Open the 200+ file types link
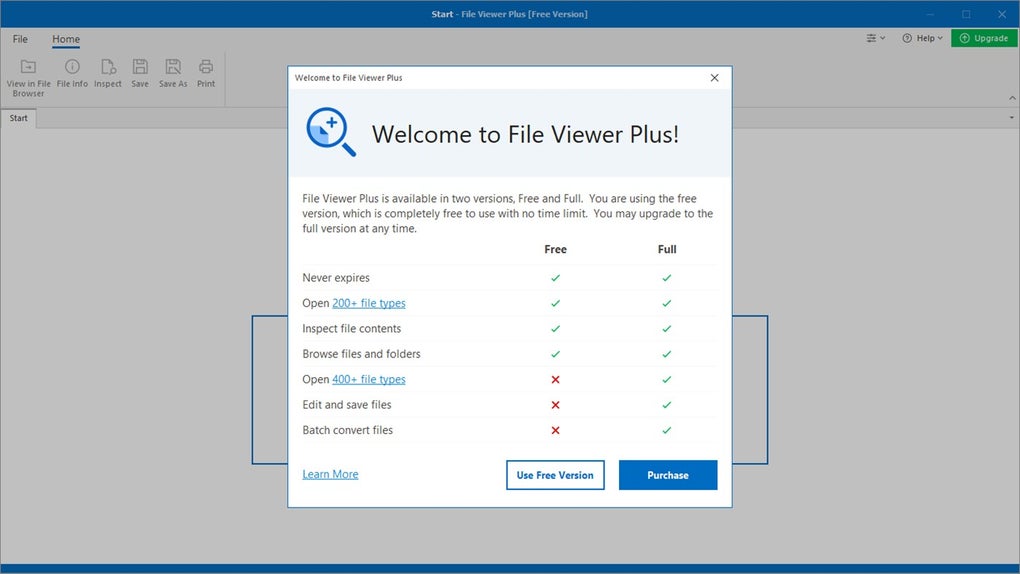The height and width of the screenshot is (574, 1020). pos(369,303)
